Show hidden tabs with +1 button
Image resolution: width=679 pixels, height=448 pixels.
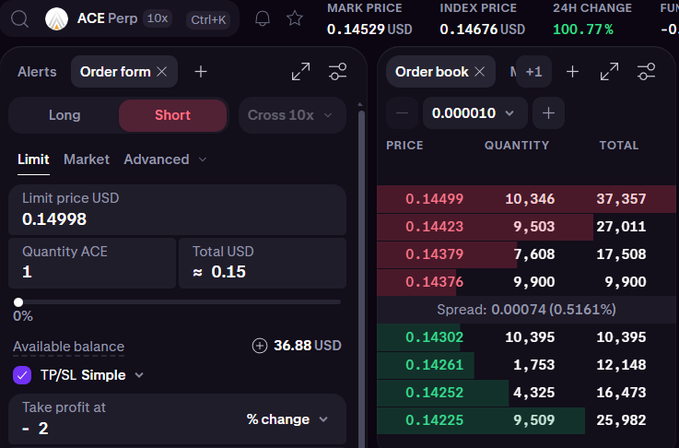click(x=534, y=71)
